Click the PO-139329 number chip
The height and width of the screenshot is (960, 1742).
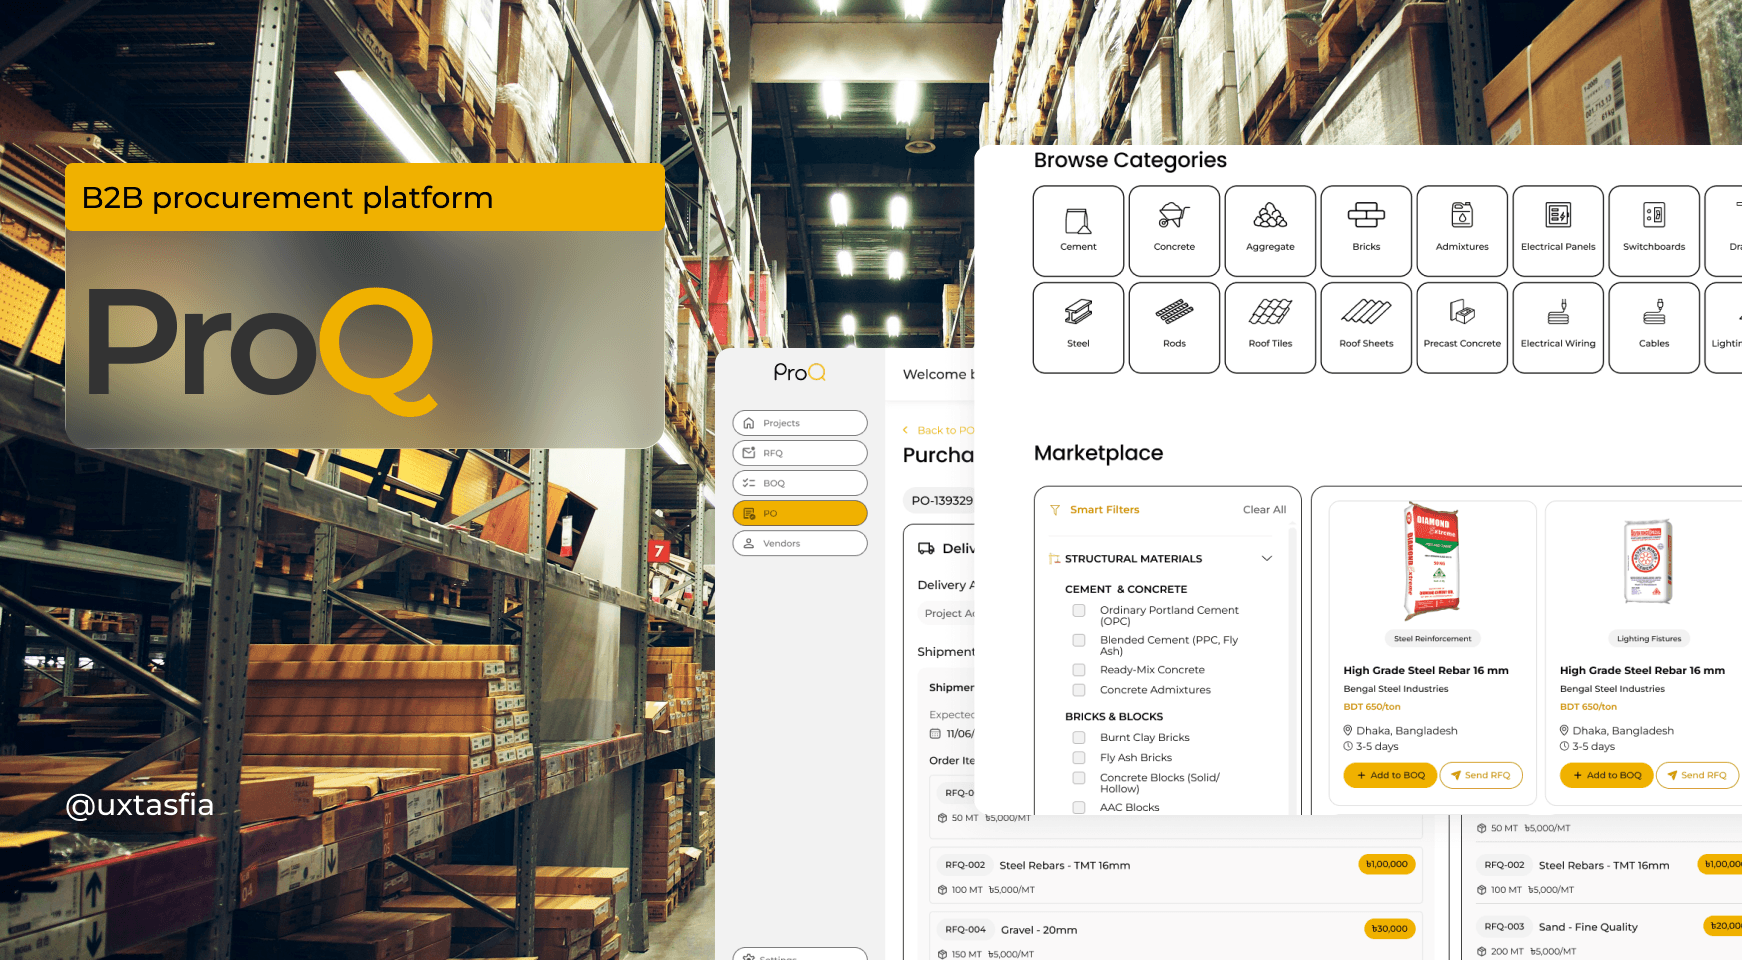(941, 500)
